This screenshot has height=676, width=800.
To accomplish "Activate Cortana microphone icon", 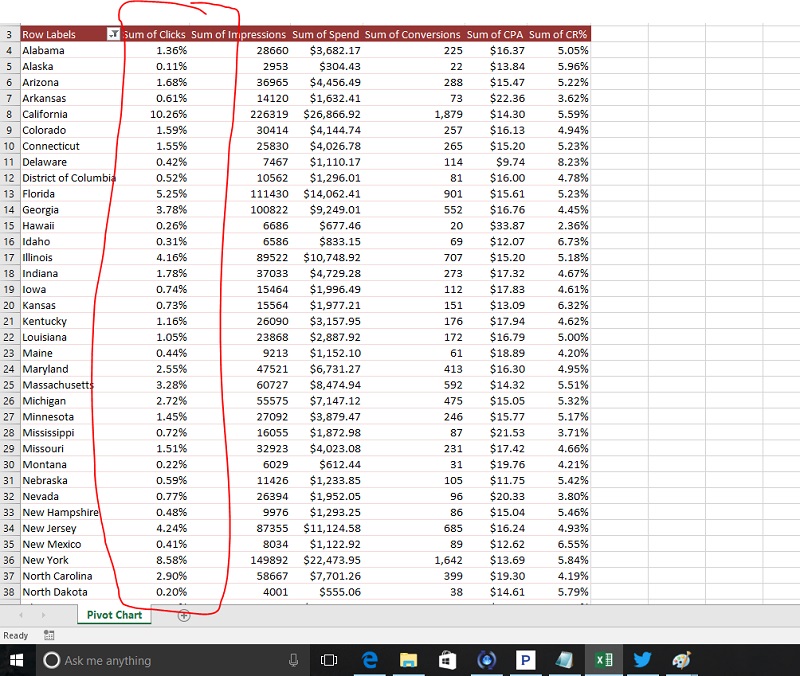I will pos(293,661).
